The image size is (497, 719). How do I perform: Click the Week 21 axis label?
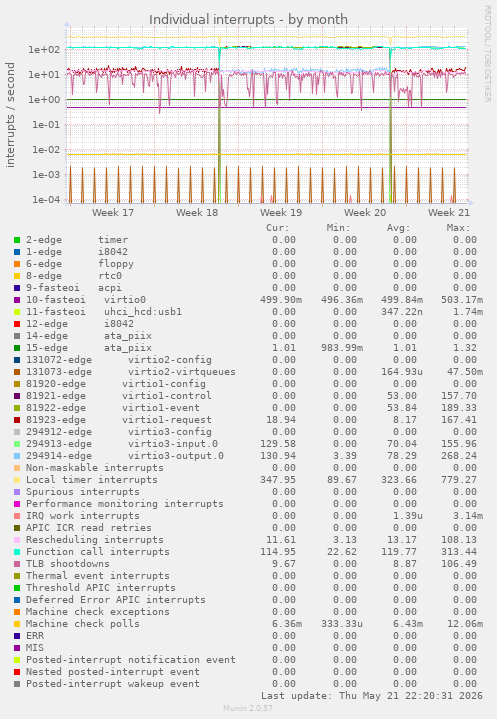(449, 213)
